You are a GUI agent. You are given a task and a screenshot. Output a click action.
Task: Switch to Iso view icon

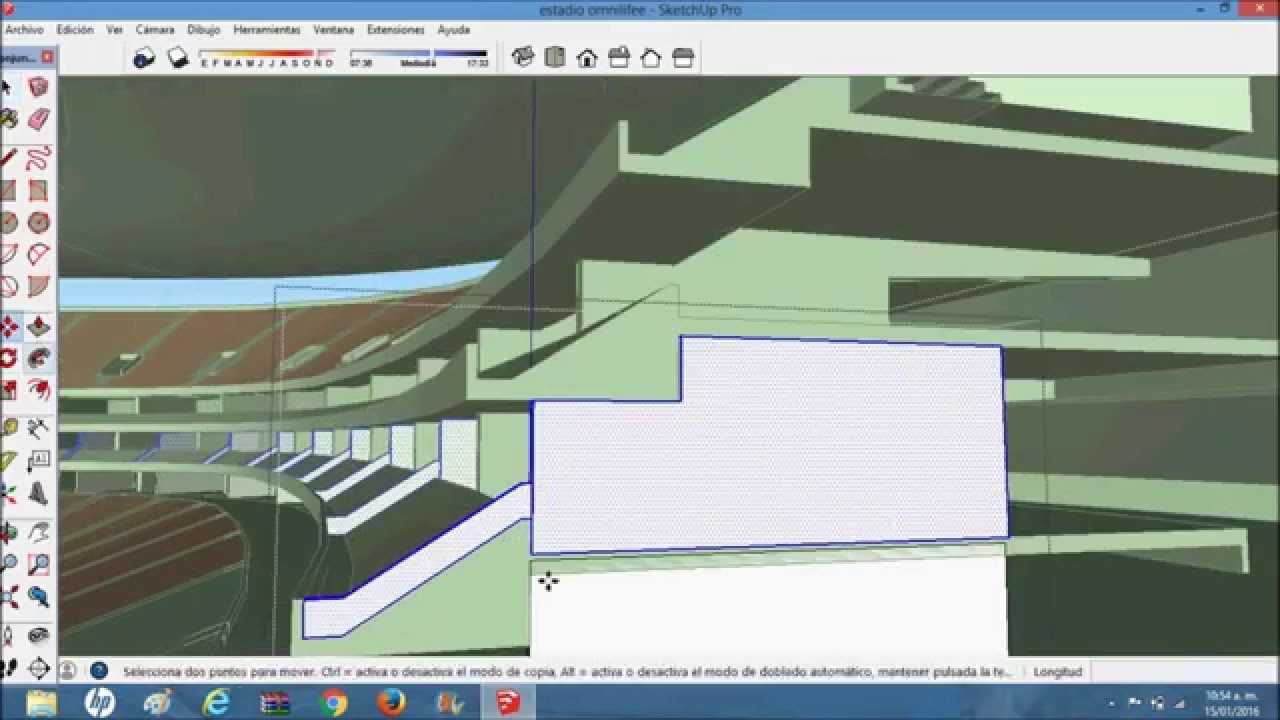click(523, 58)
